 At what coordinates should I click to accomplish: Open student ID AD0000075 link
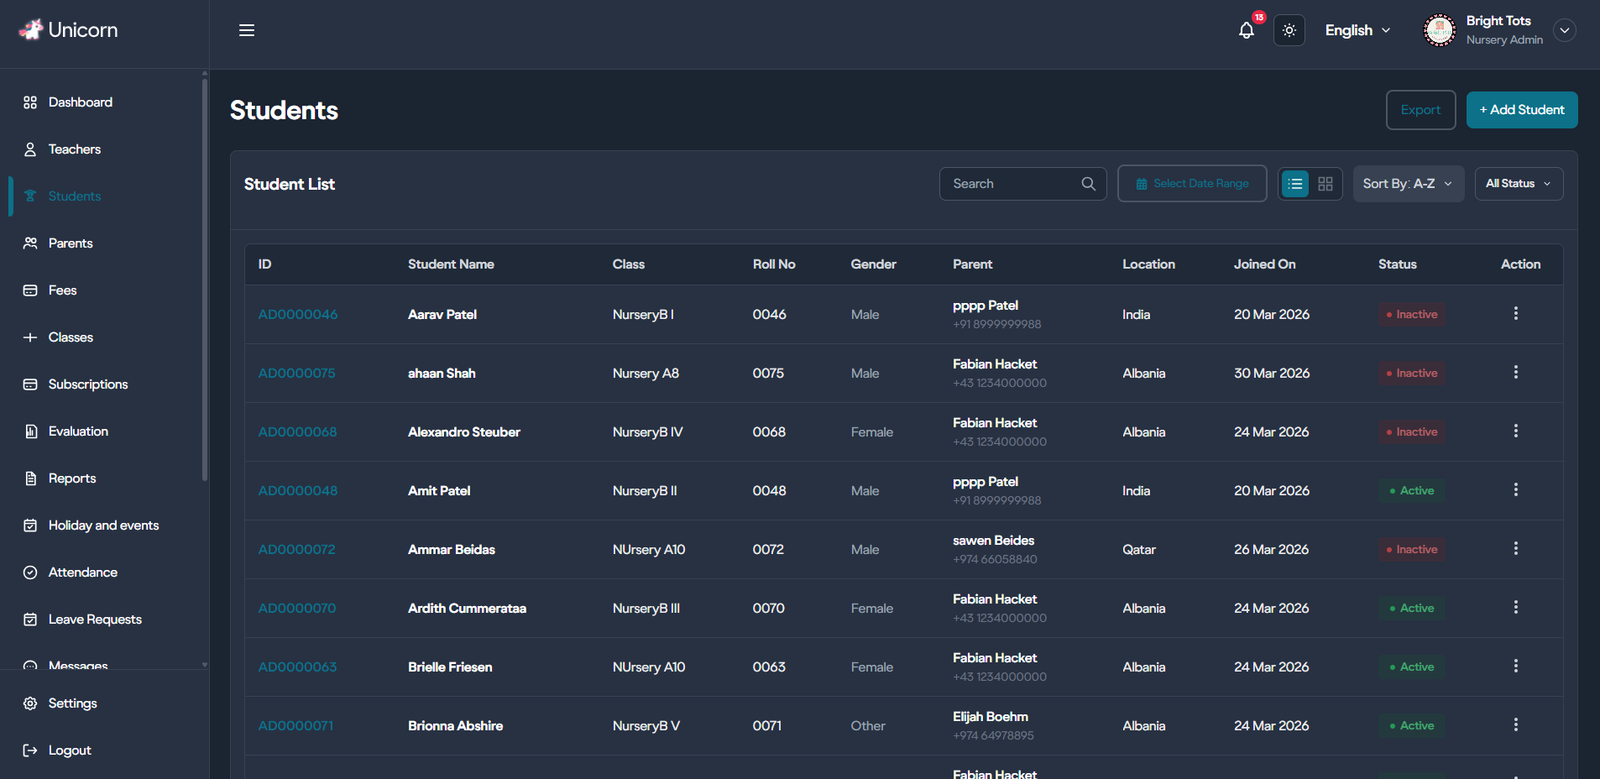pos(297,373)
